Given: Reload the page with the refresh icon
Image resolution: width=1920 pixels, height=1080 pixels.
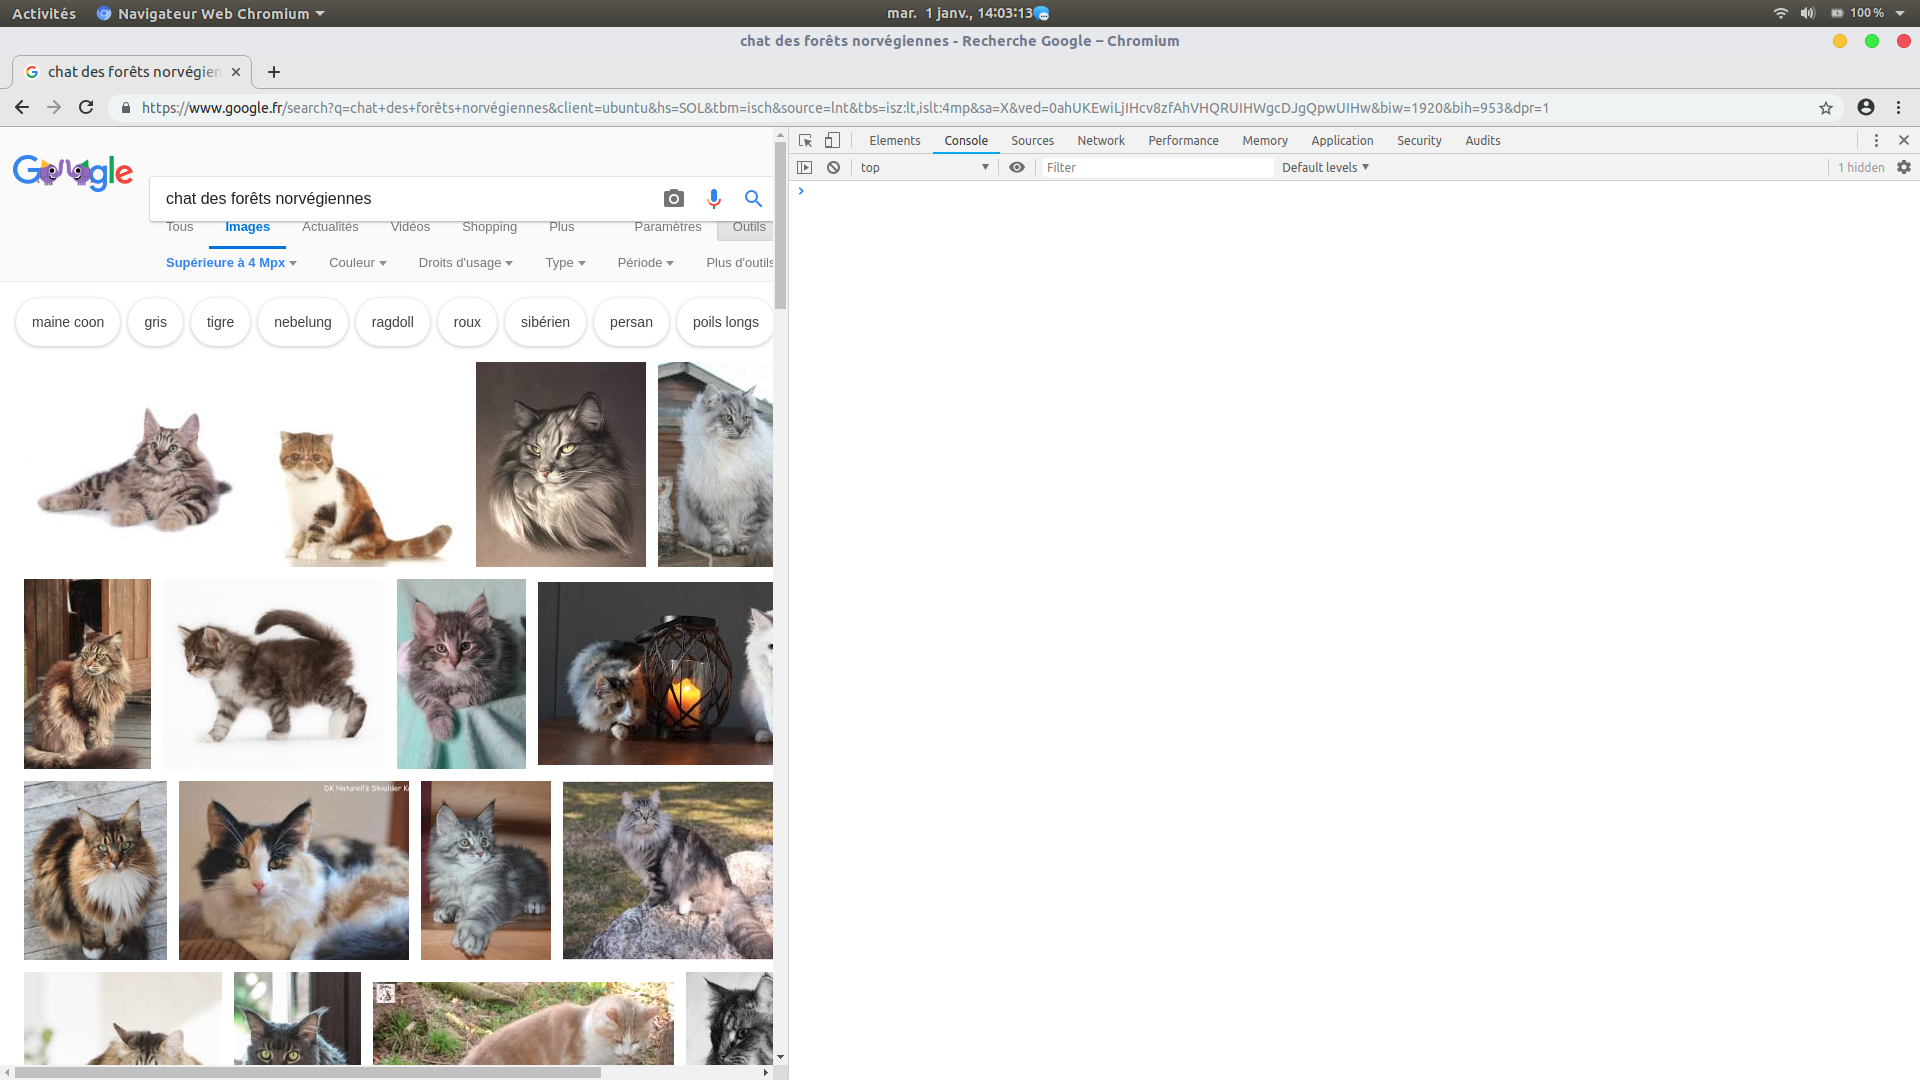Looking at the screenshot, I should pyautogui.click(x=86, y=108).
